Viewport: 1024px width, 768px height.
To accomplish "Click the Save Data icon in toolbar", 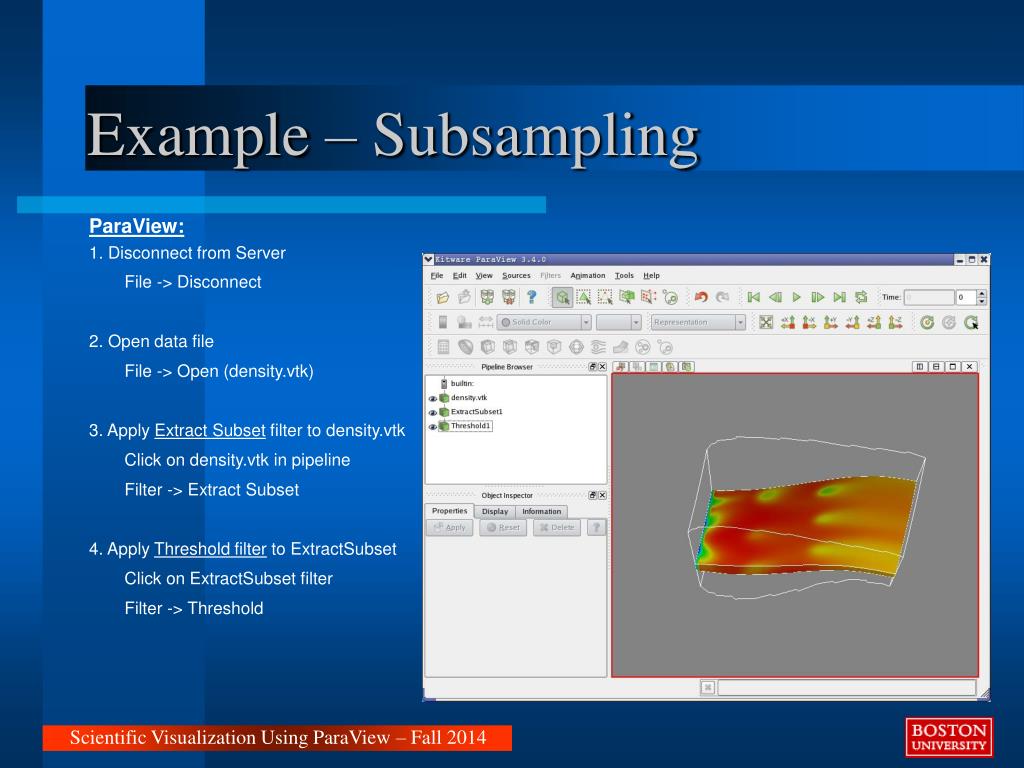I will coord(464,298).
